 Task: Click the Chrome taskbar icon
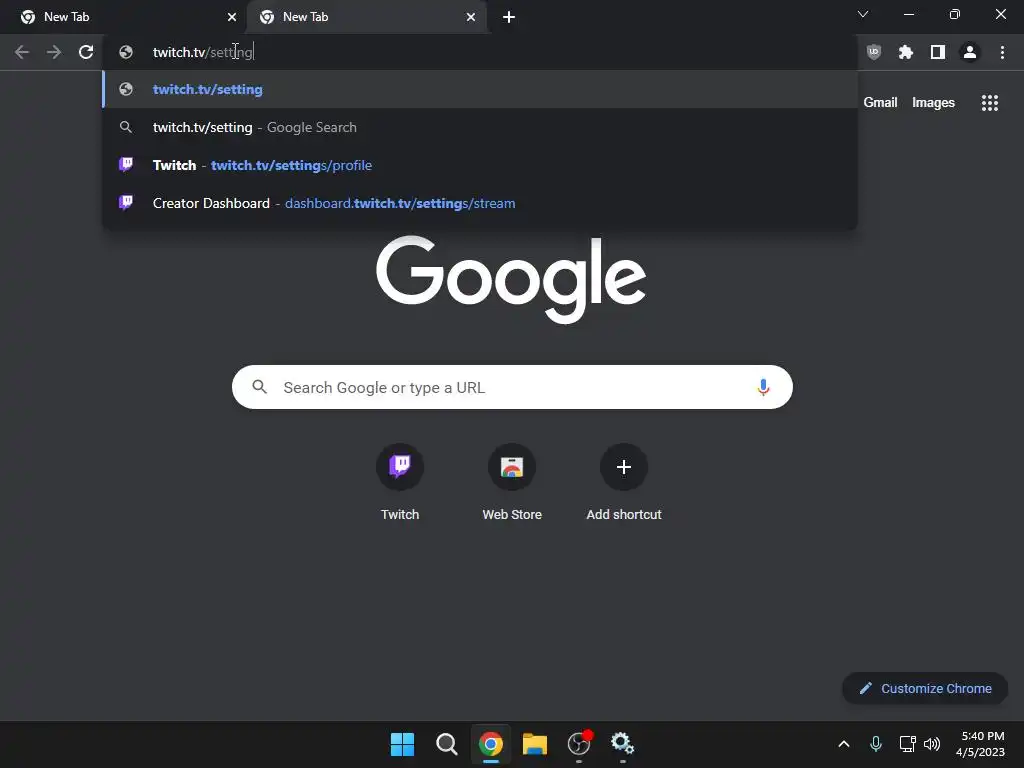pyautogui.click(x=490, y=744)
